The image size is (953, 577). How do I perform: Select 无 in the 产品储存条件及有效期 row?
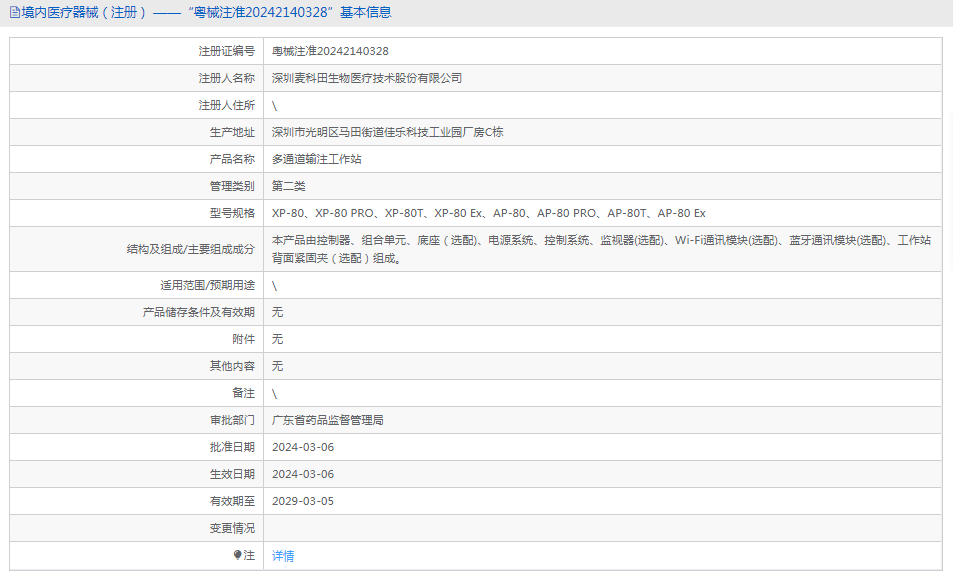click(277, 312)
